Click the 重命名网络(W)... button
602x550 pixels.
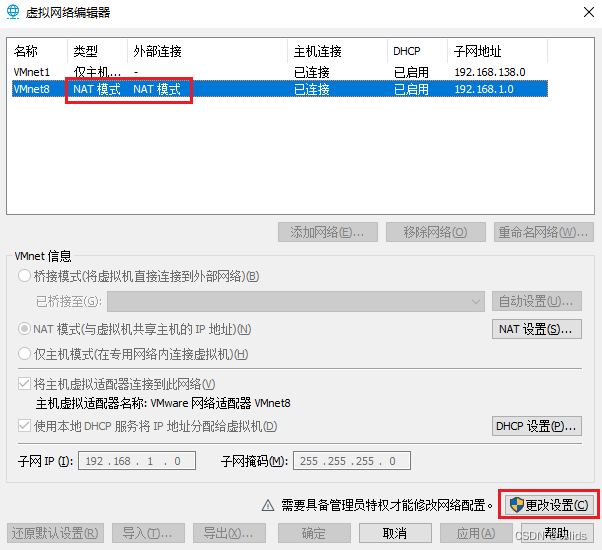click(544, 232)
